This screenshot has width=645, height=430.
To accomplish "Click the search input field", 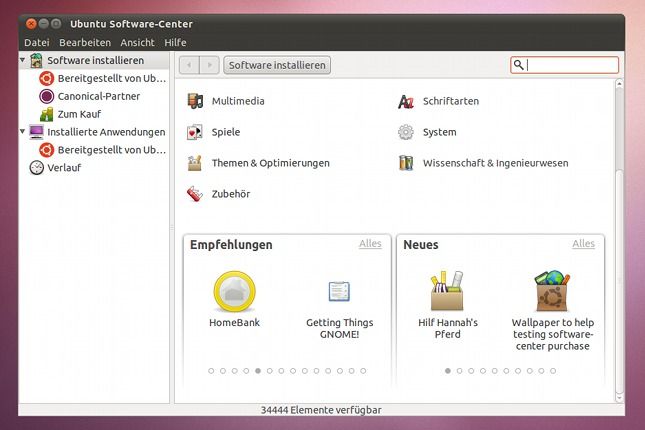I will [x=570, y=65].
